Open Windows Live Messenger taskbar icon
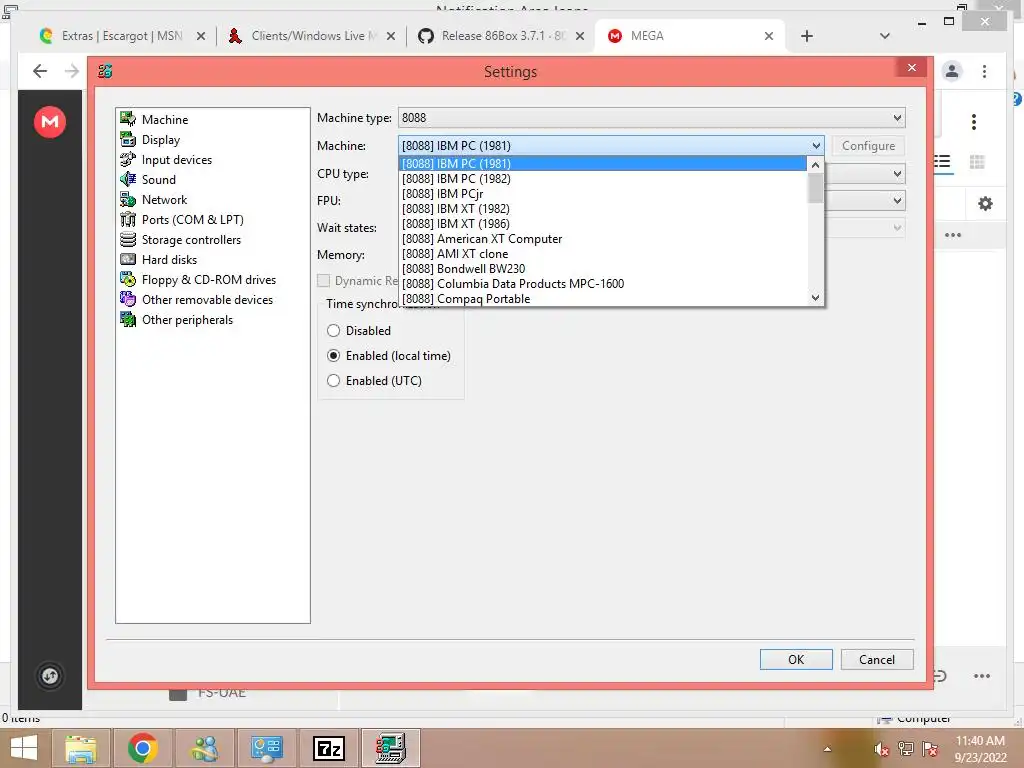 pos(204,748)
